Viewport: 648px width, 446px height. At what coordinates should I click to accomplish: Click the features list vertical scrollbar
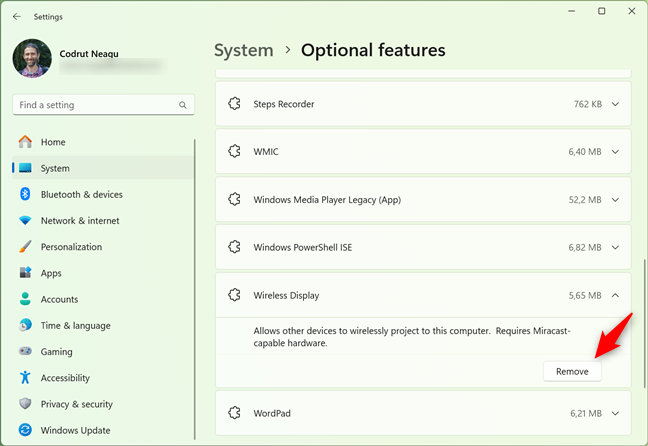click(x=644, y=323)
